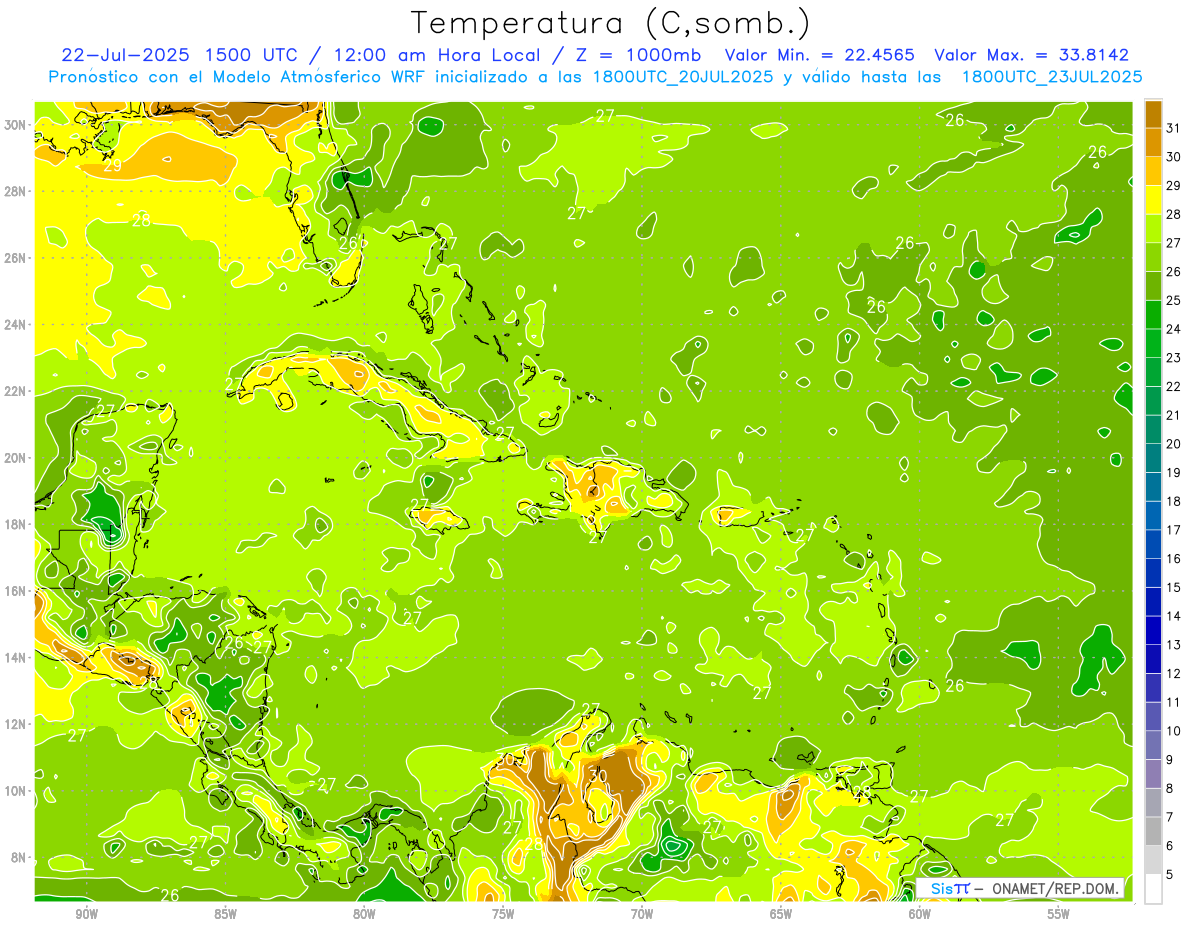
Task: Click the 14N latitude axis label
Action: pos(15,657)
